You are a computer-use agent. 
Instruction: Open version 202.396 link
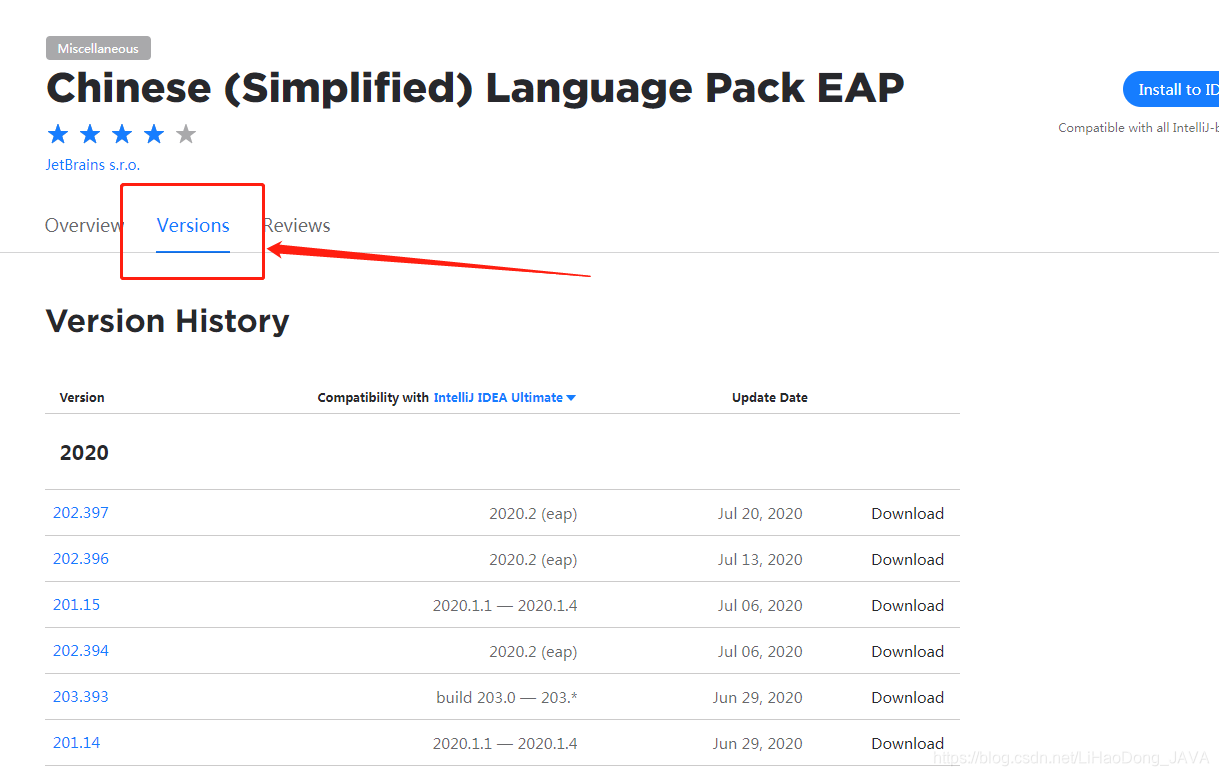(x=81, y=559)
